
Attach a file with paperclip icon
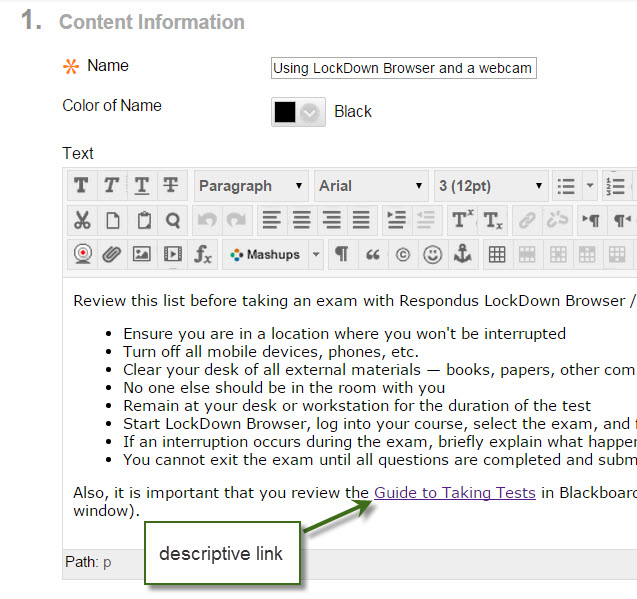tap(112, 255)
